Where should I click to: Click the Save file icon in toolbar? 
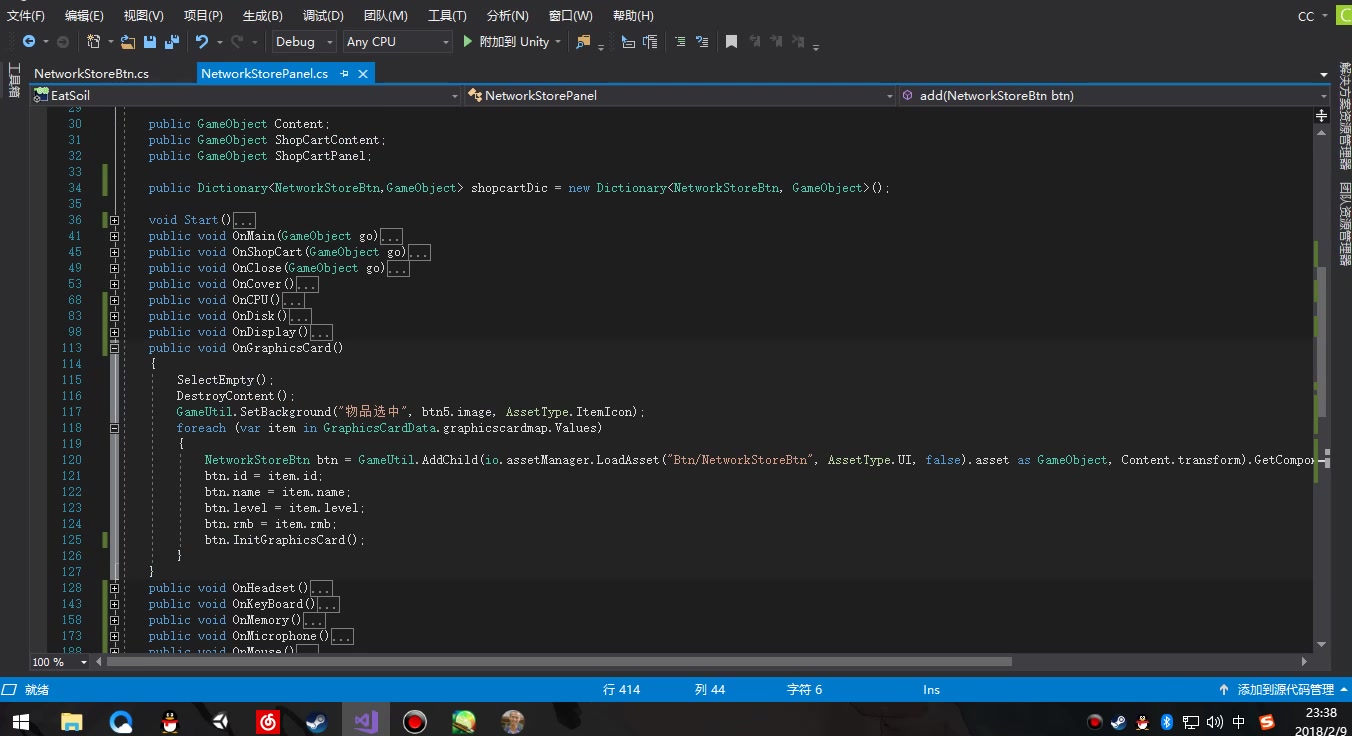pos(149,42)
